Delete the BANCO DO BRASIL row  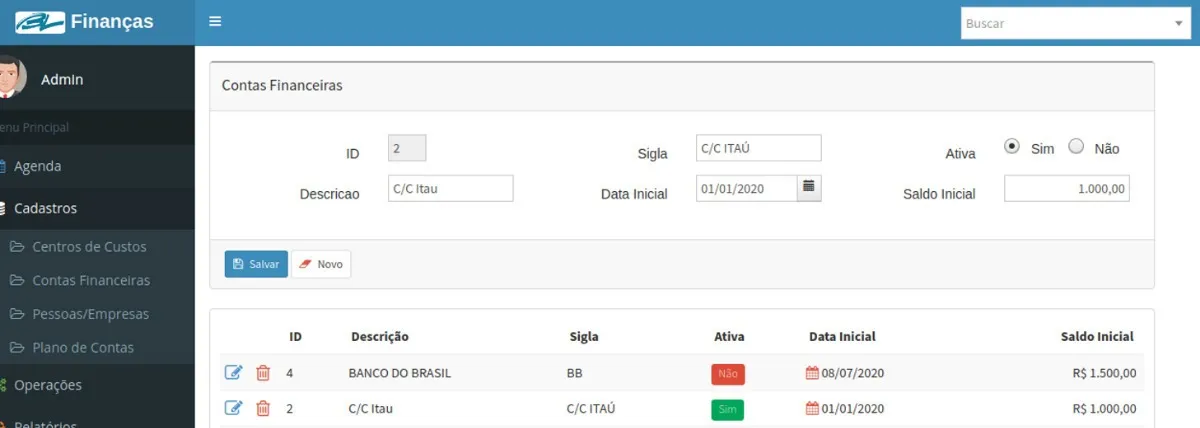pyautogui.click(x=263, y=373)
